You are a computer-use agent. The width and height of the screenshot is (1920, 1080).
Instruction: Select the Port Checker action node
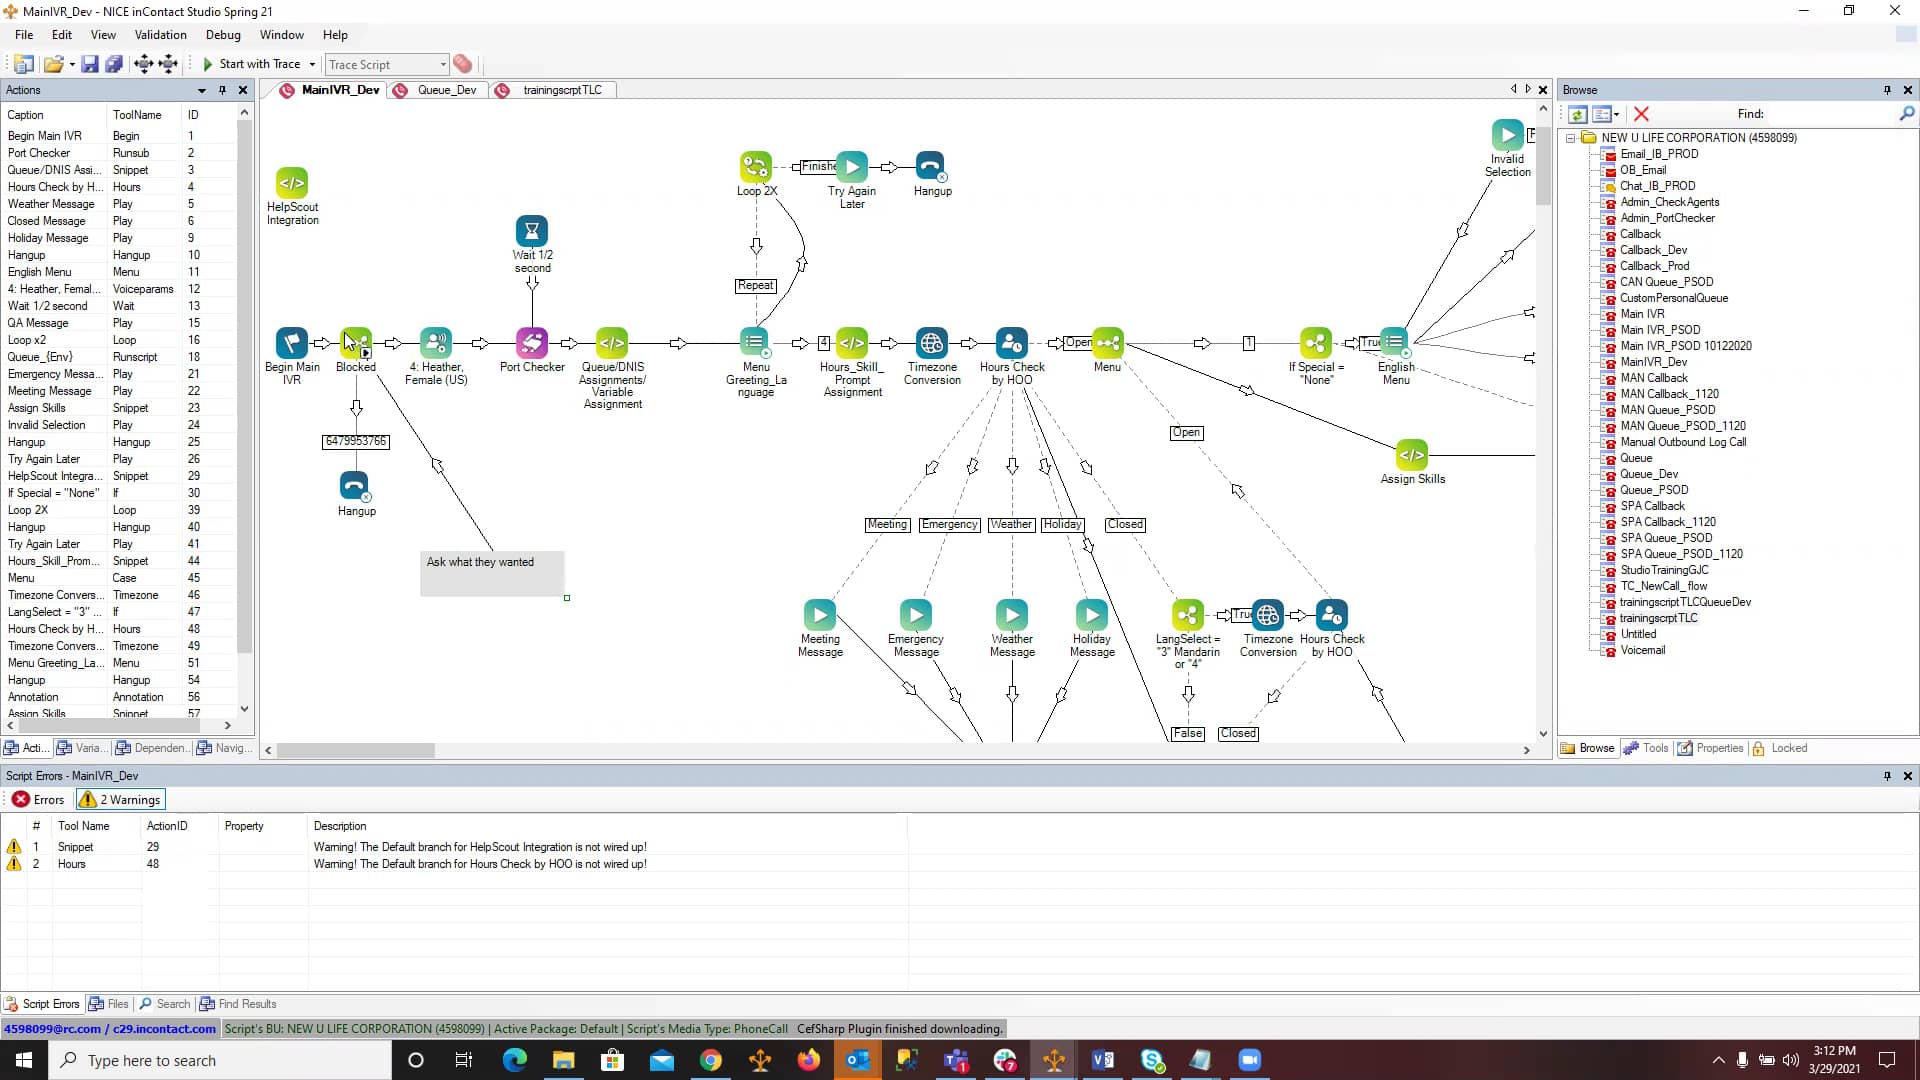(532, 343)
